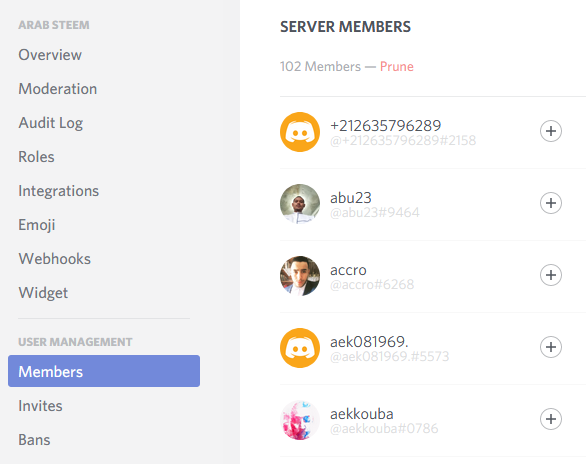This screenshot has width=586, height=464.
Task: Add role to member aek081969.
Action: pyautogui.click(x=550, y=347)
